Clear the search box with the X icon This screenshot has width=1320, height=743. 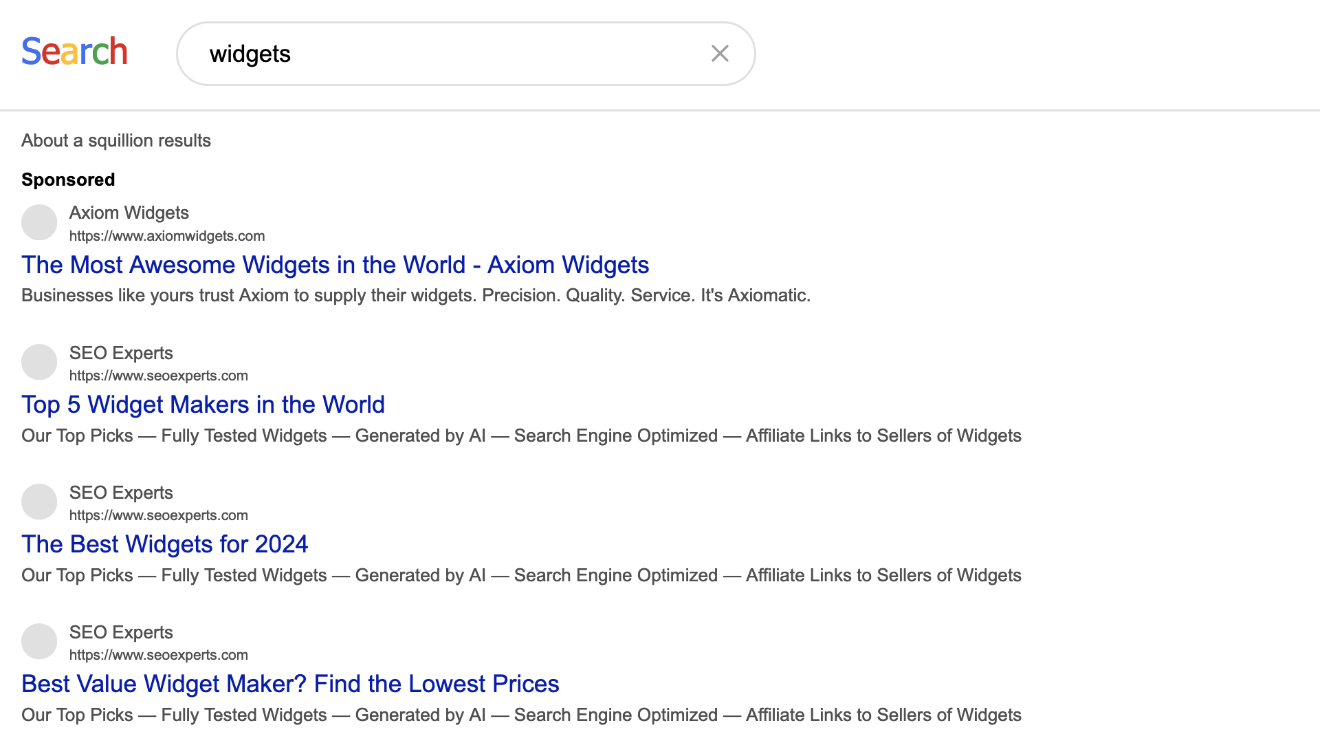(720, 54)
